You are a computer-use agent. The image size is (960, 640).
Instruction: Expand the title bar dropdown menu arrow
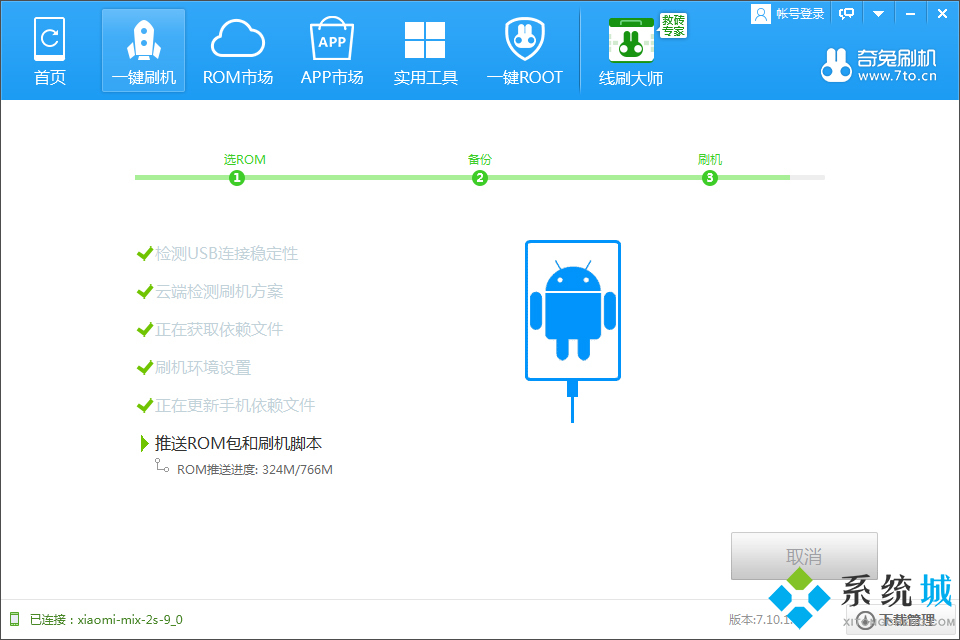879,13
